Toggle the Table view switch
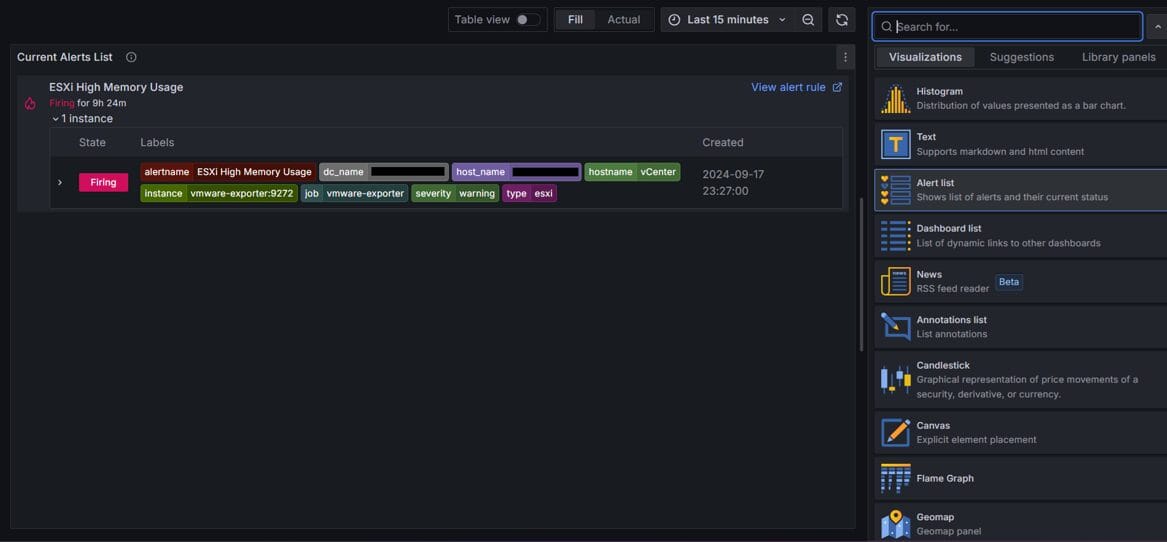Viewport: 1167px width, 542px height. pos(528,20)
